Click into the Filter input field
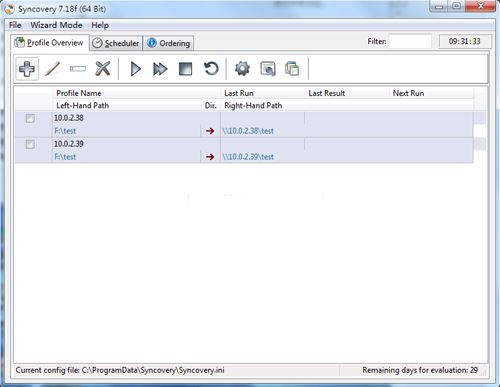This screenshot has width=500, height=387. (410, 42)
